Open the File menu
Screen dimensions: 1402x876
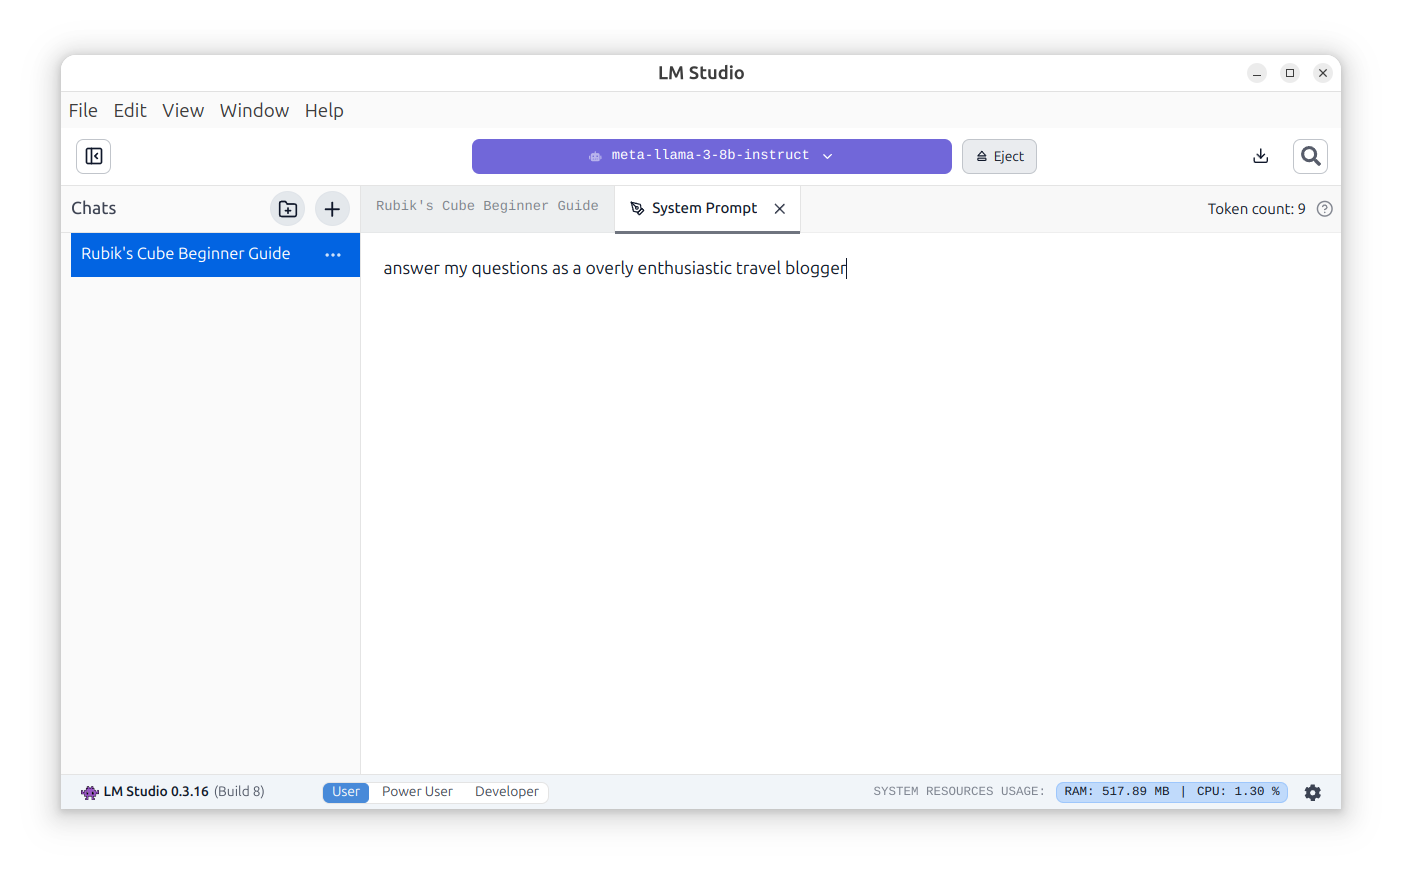tap(83, 110)
